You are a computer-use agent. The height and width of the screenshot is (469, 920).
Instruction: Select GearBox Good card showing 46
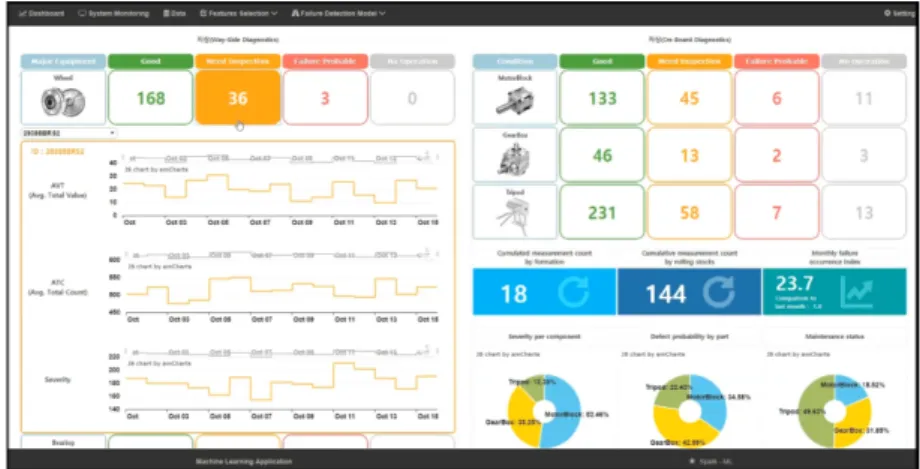(x=602, y=155)
